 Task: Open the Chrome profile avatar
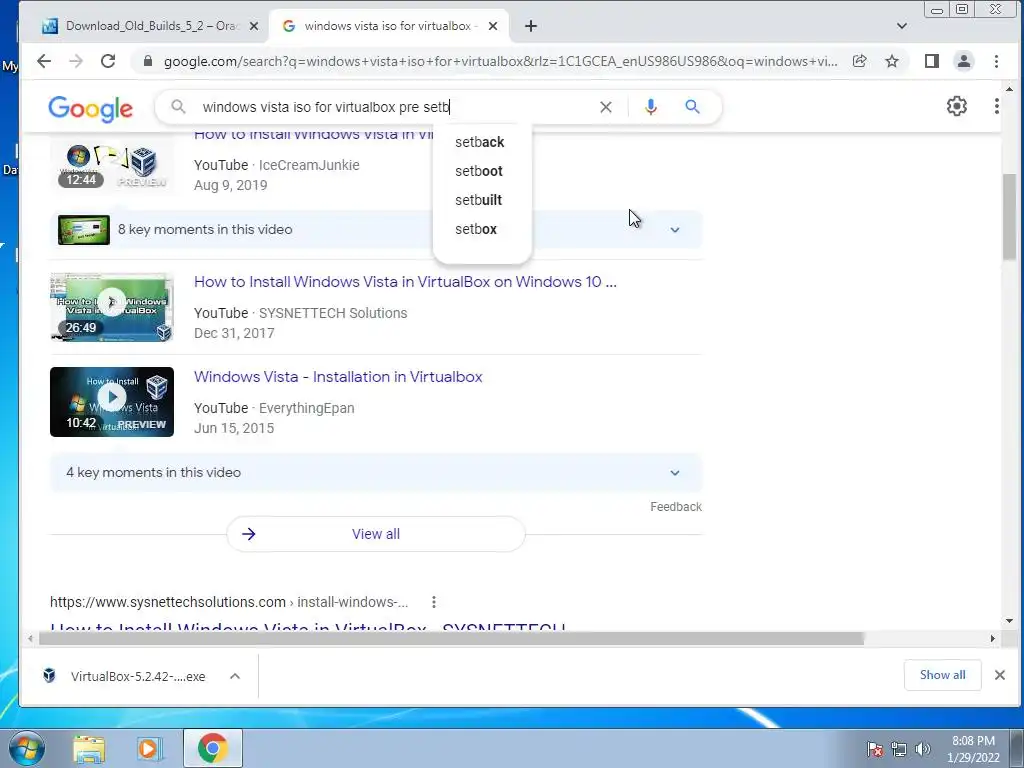(964, 61)
